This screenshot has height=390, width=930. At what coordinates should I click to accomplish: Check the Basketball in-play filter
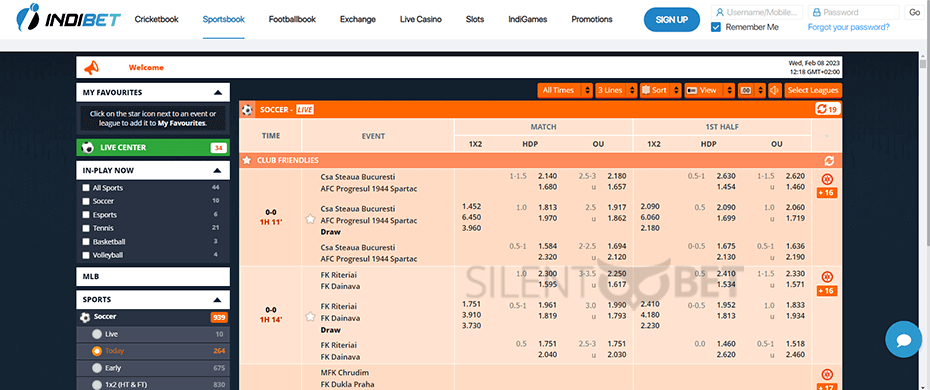86,242
